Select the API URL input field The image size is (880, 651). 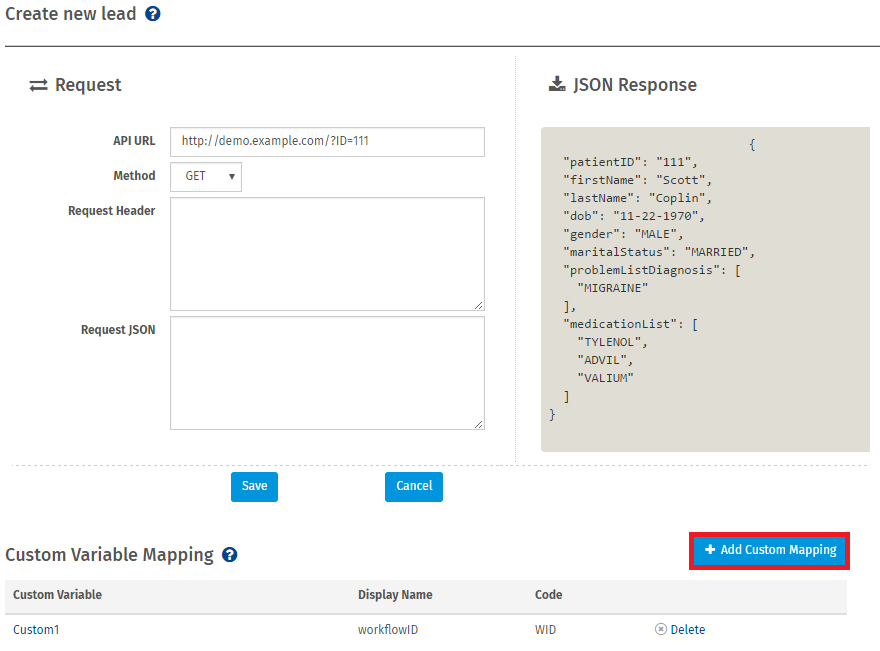[327, 141]
